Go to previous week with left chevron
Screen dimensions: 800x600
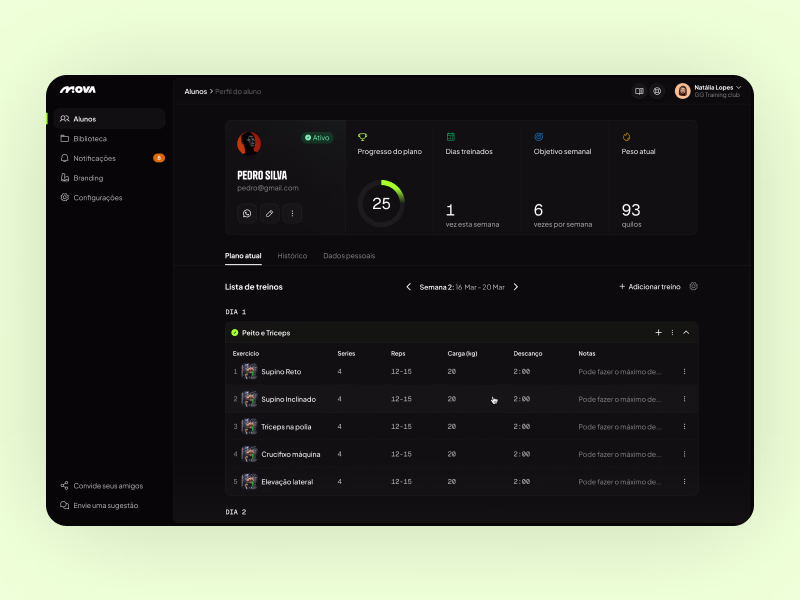[x=408, y=287]
